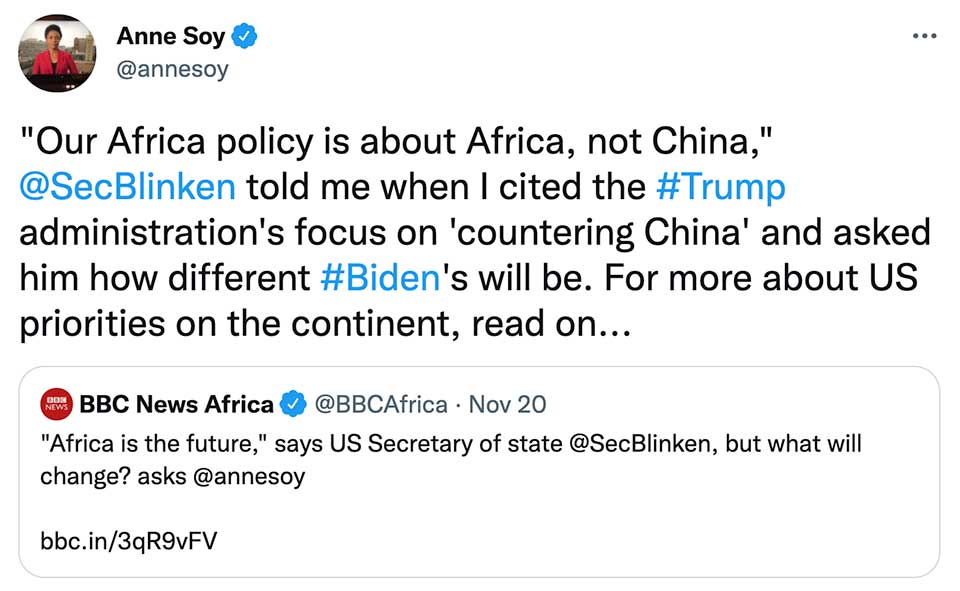Click the BBC News logo avatar
960x591 pixels.
54,404
